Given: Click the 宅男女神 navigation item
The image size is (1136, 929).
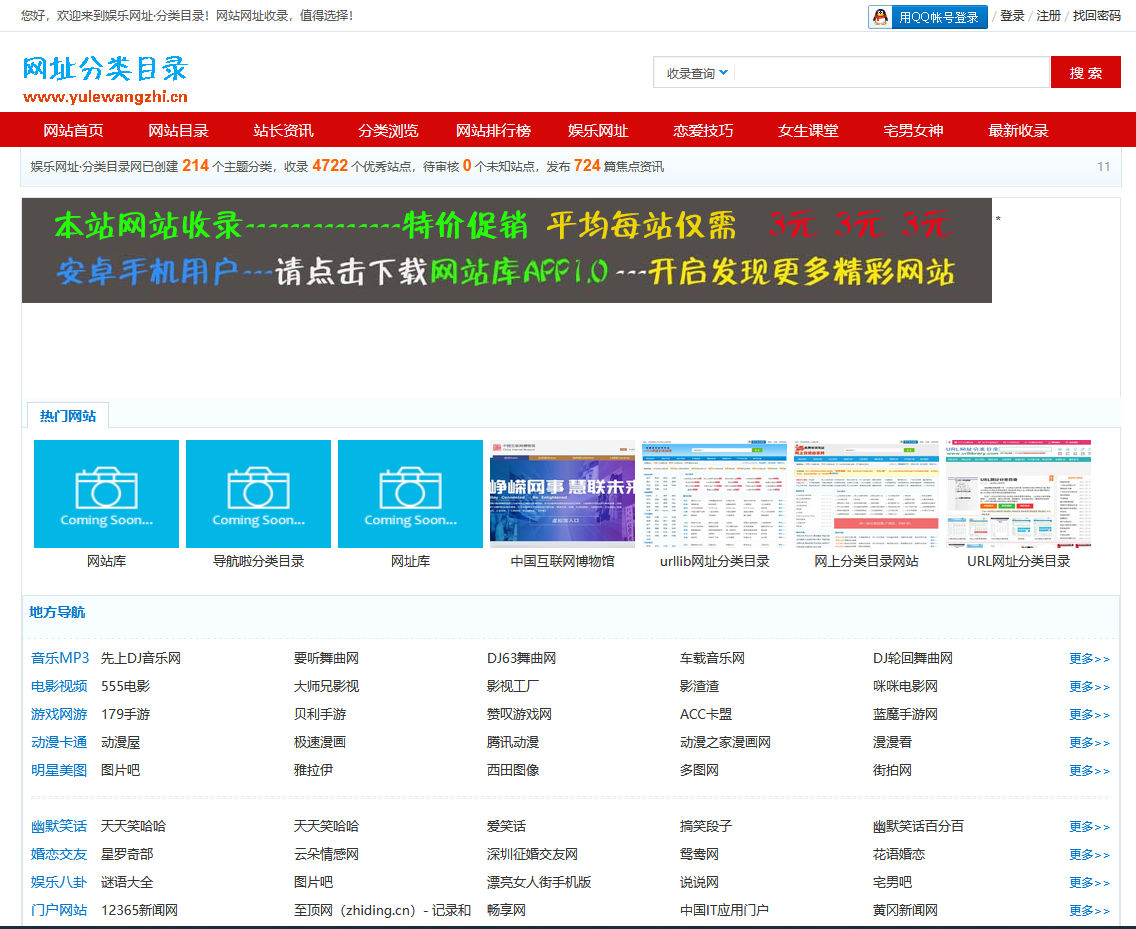Looking at the screenshot, I should [911, 129].
